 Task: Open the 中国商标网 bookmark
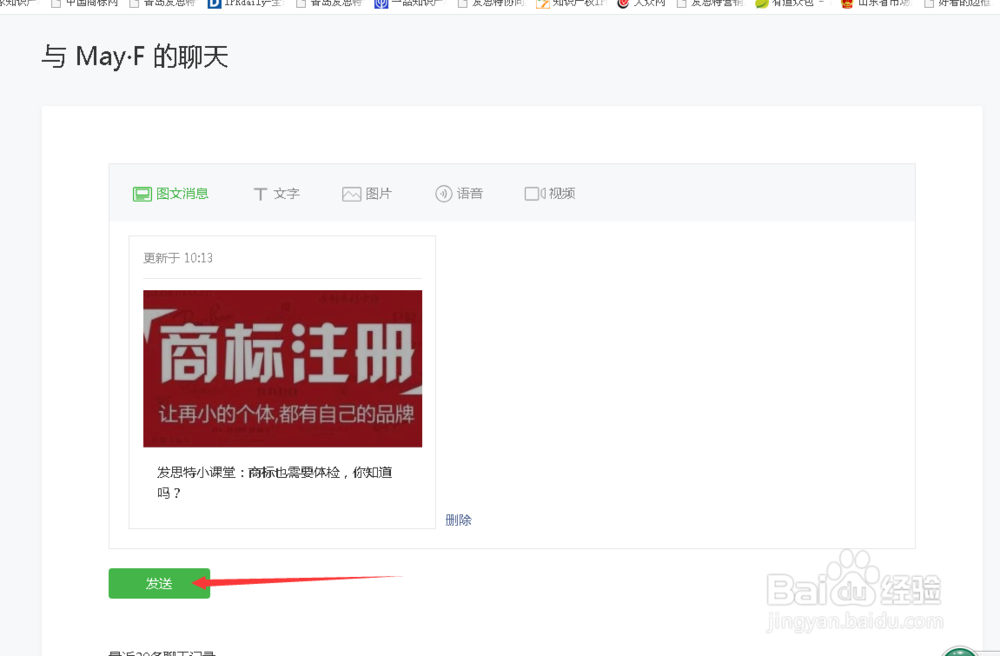coord(85,4)
